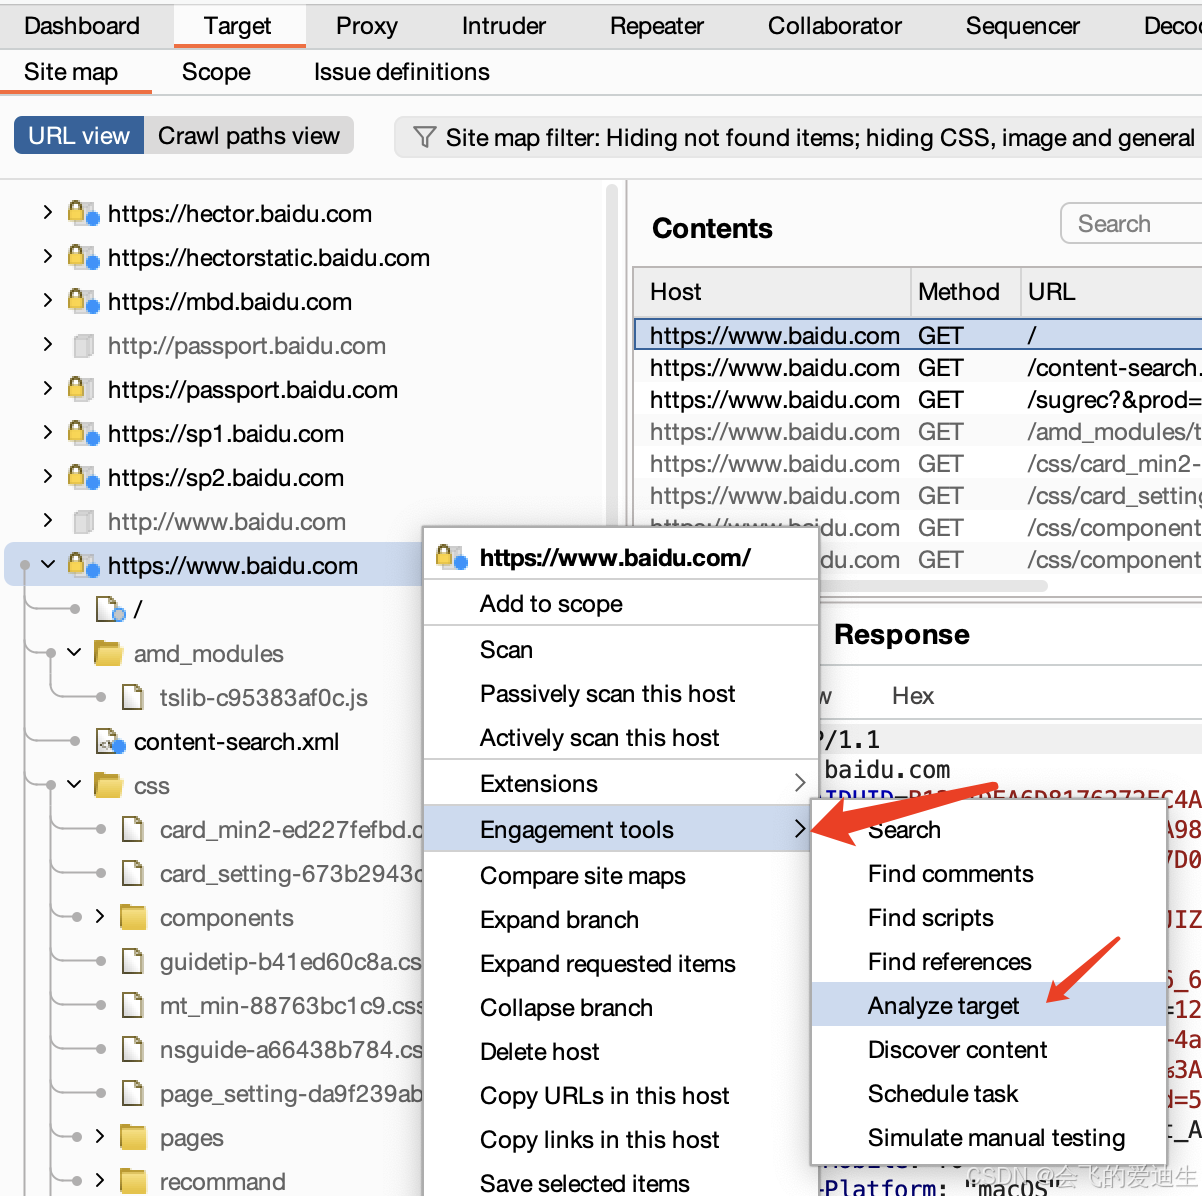Choose Schedule task in submenu

(x=988, y=1093)
